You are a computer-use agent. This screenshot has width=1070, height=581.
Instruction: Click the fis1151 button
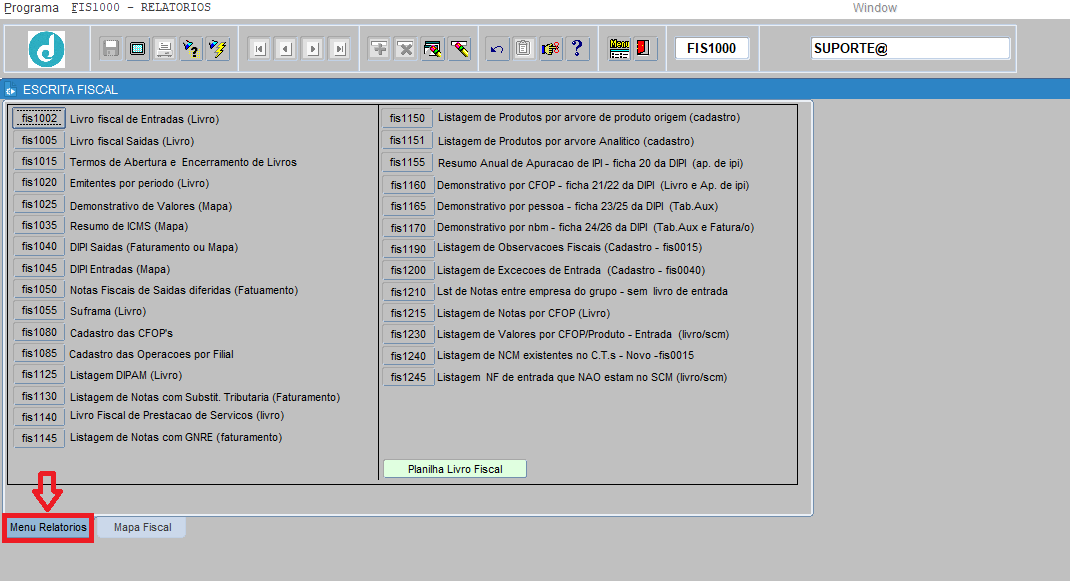407,141
